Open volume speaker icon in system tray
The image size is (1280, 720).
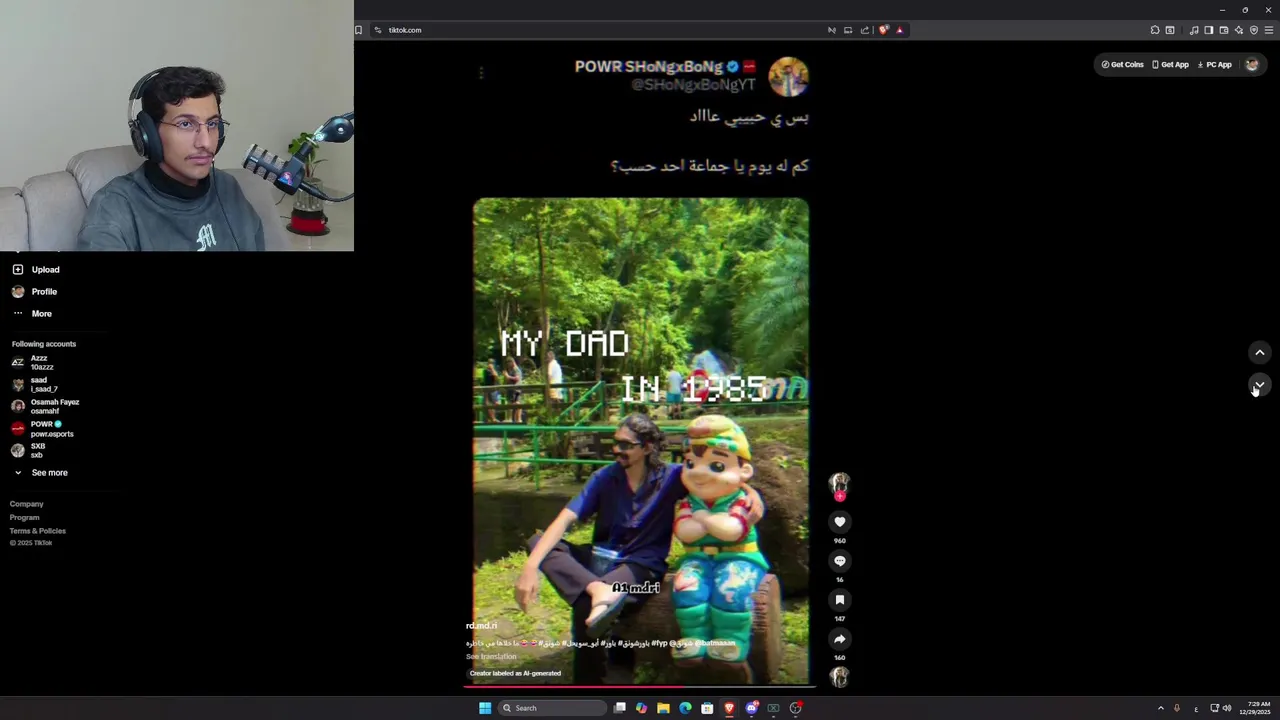pos(1227,708)
